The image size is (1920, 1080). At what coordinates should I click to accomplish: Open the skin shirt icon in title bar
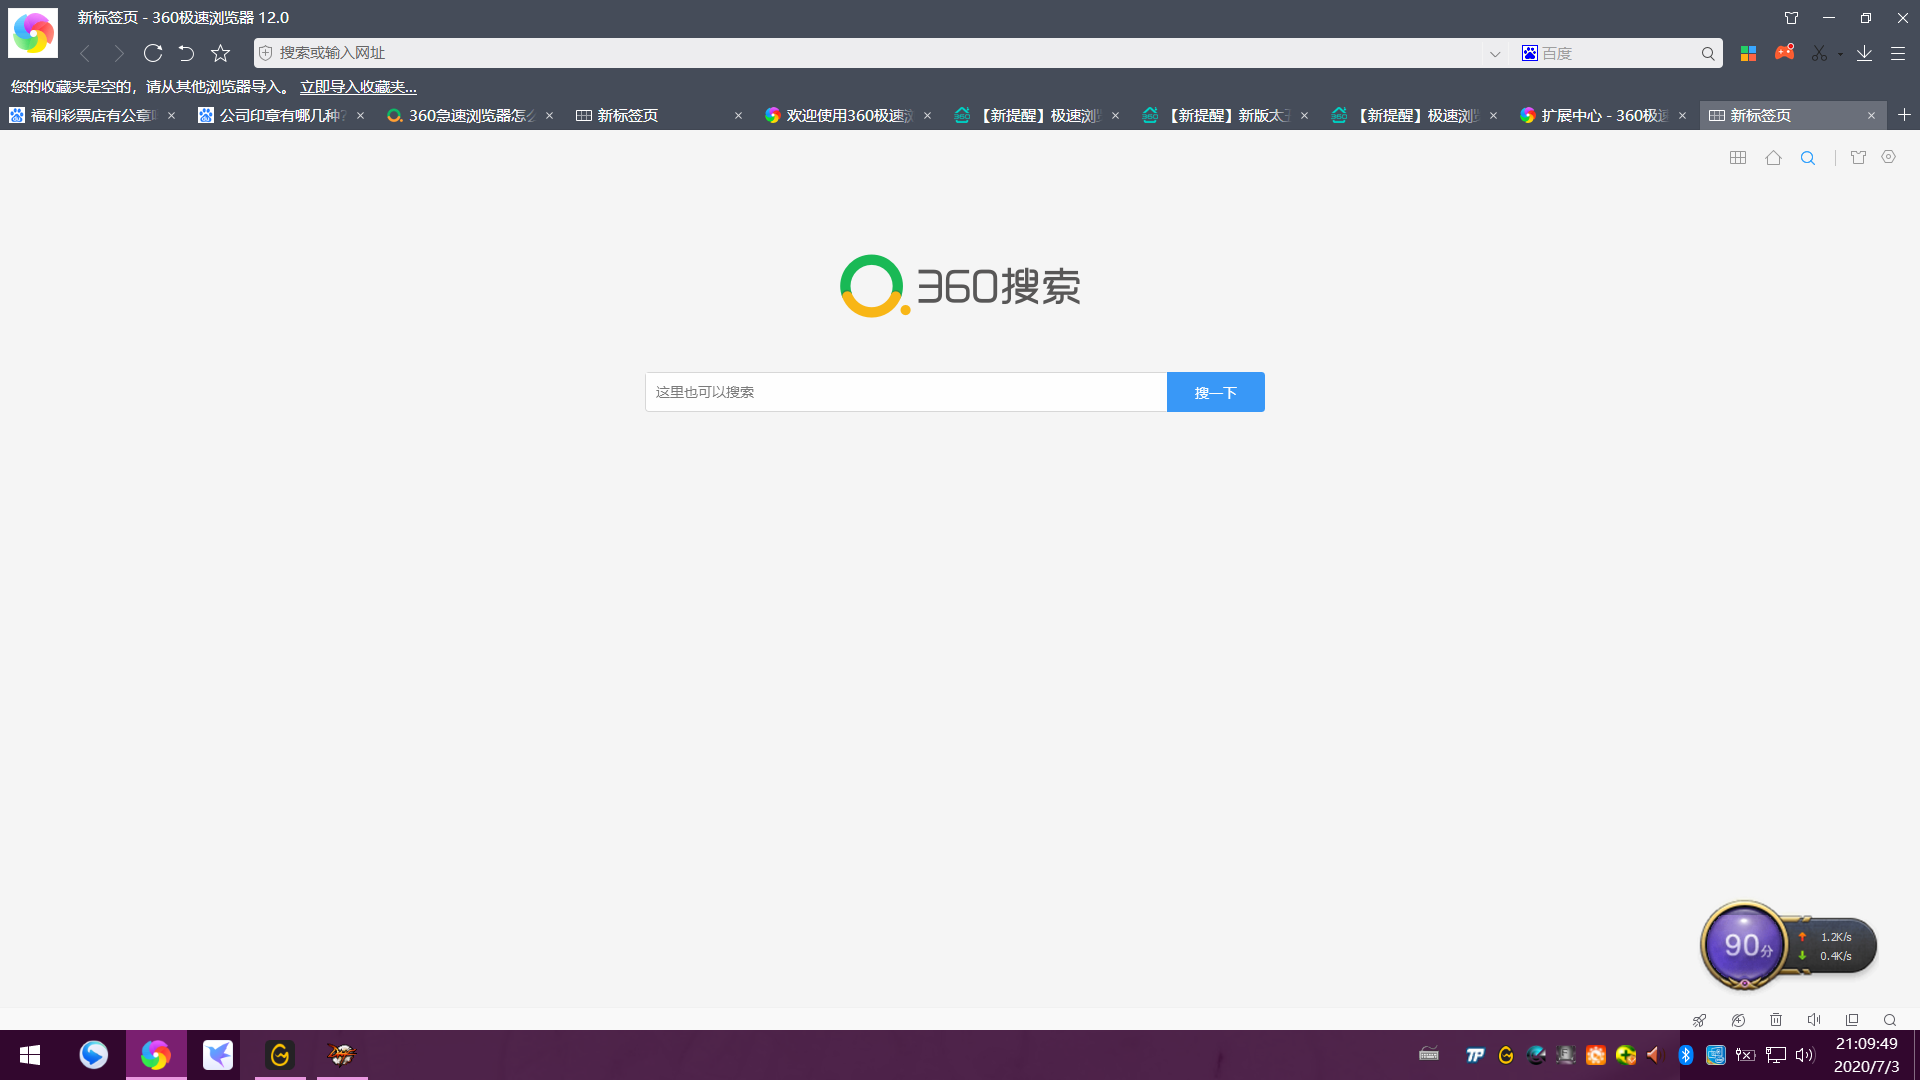click(x=1791, y=18)
